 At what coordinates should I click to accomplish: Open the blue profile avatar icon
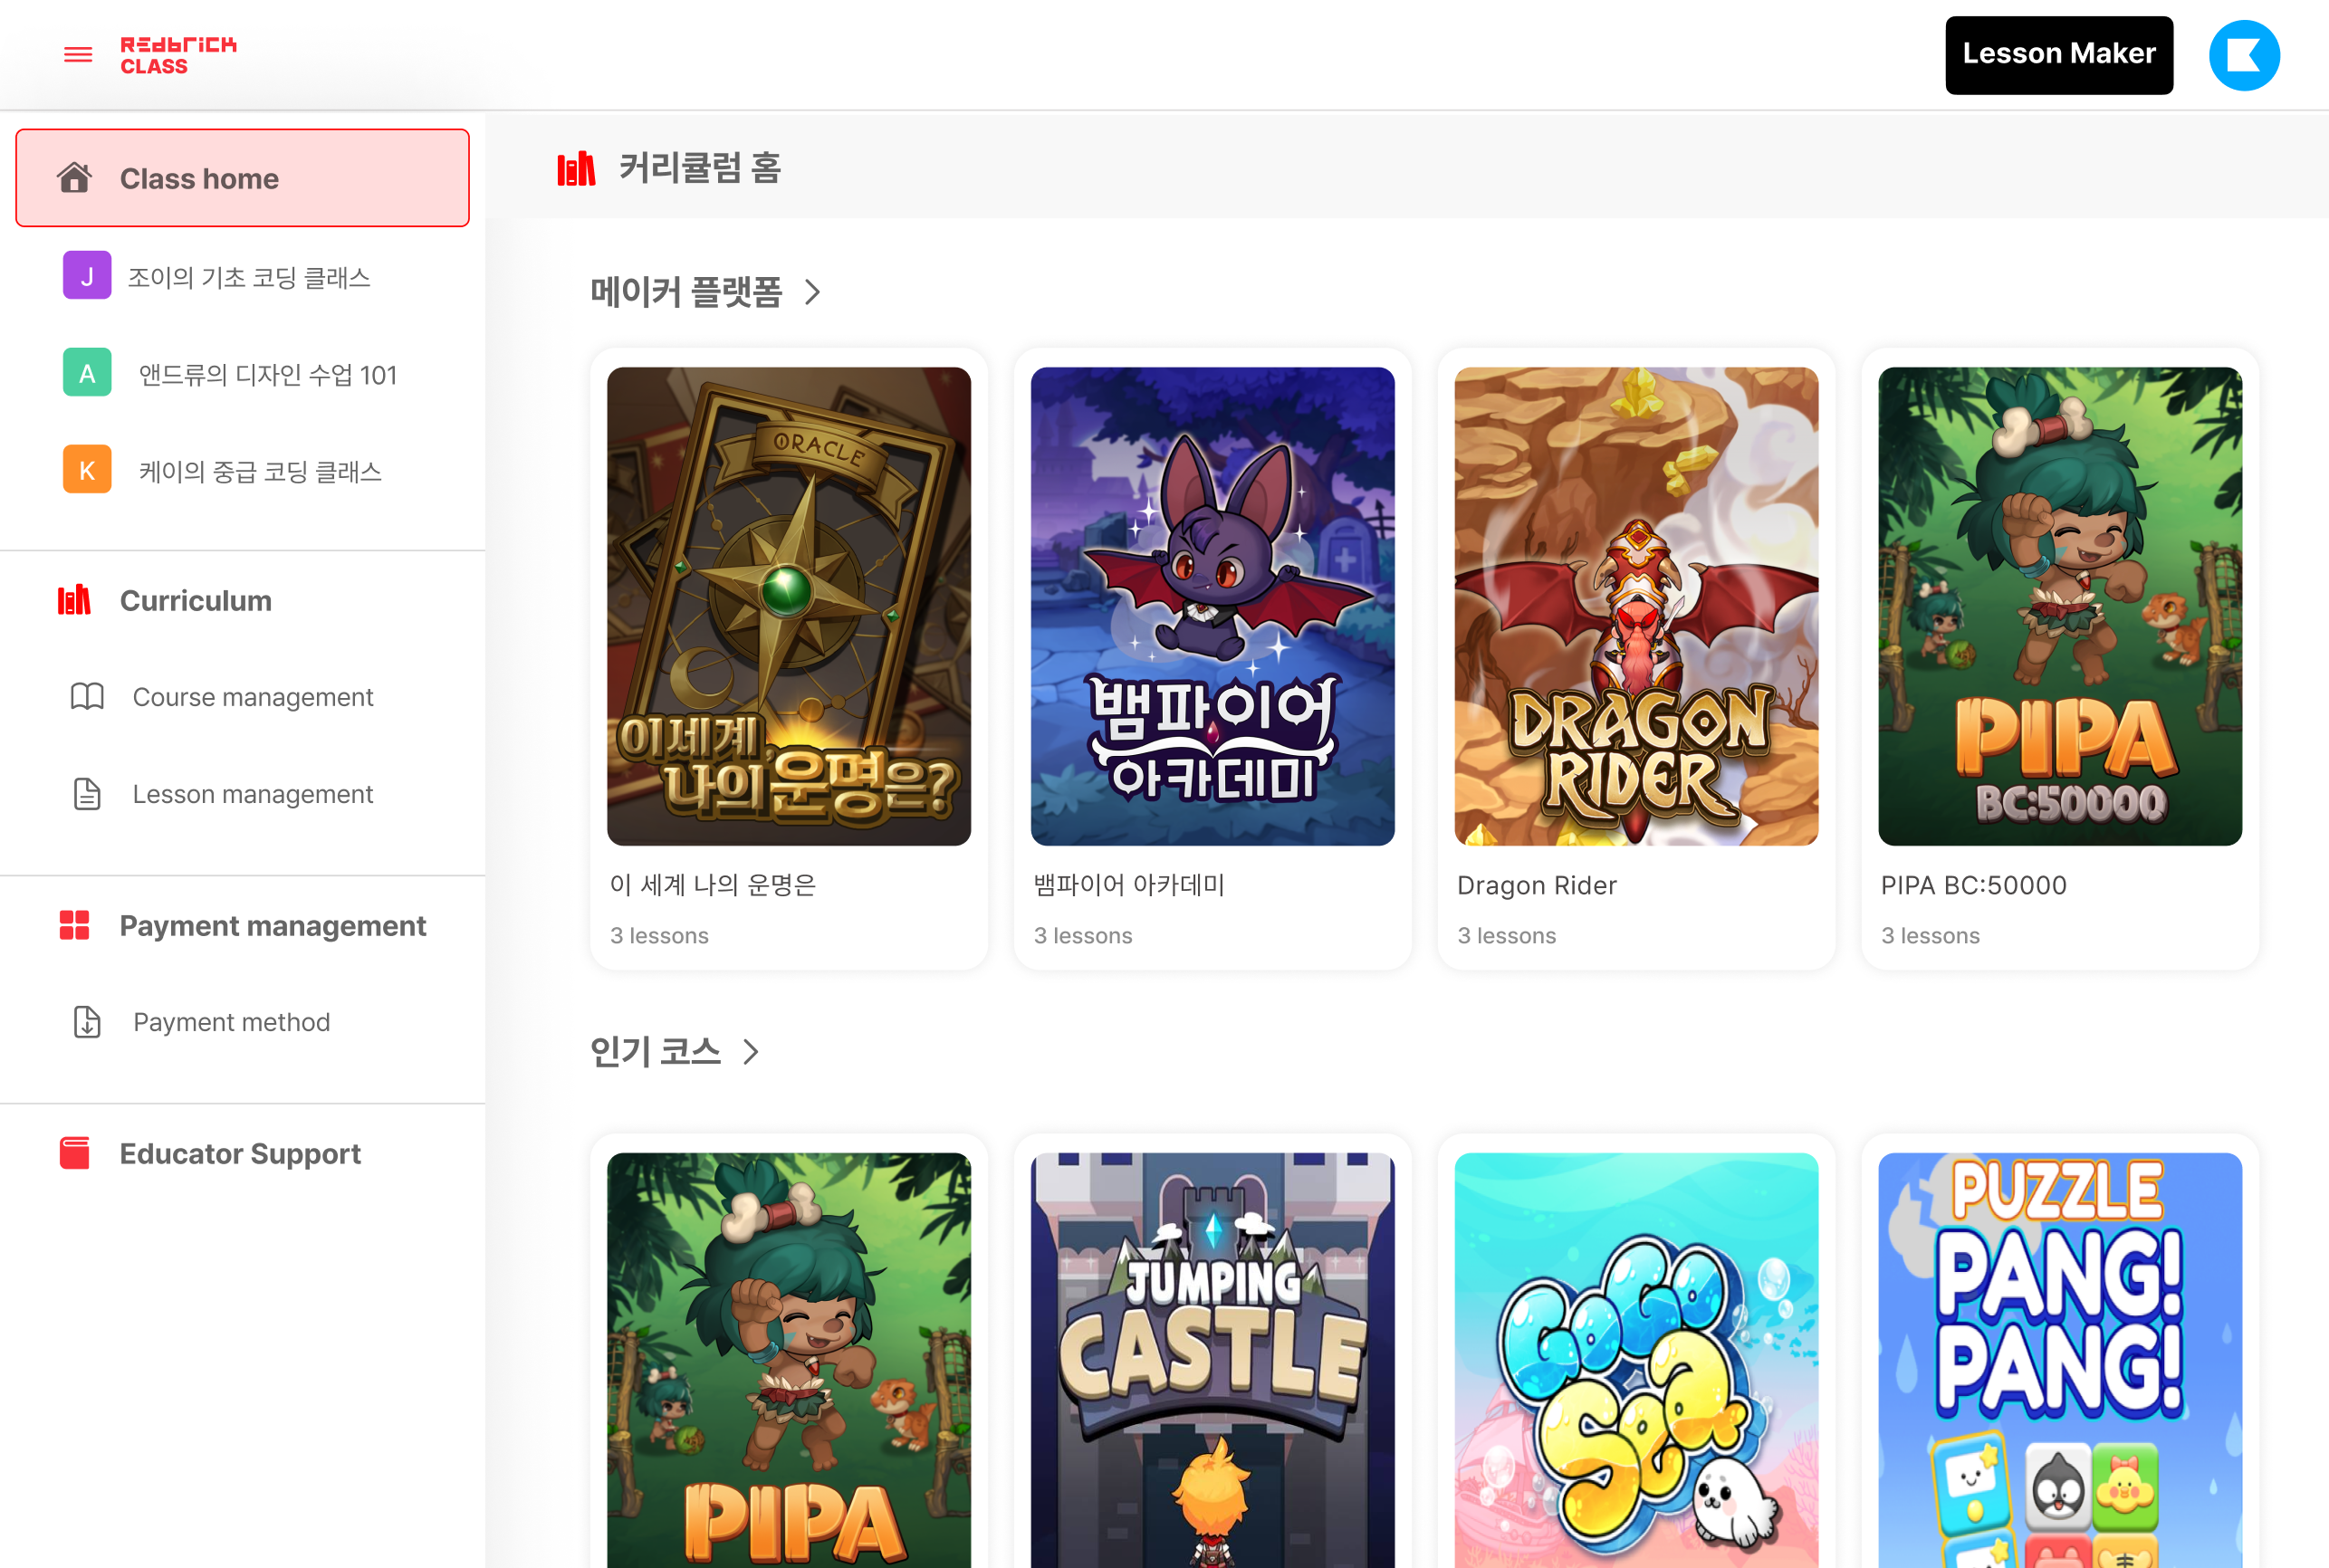click(2244, 56)
